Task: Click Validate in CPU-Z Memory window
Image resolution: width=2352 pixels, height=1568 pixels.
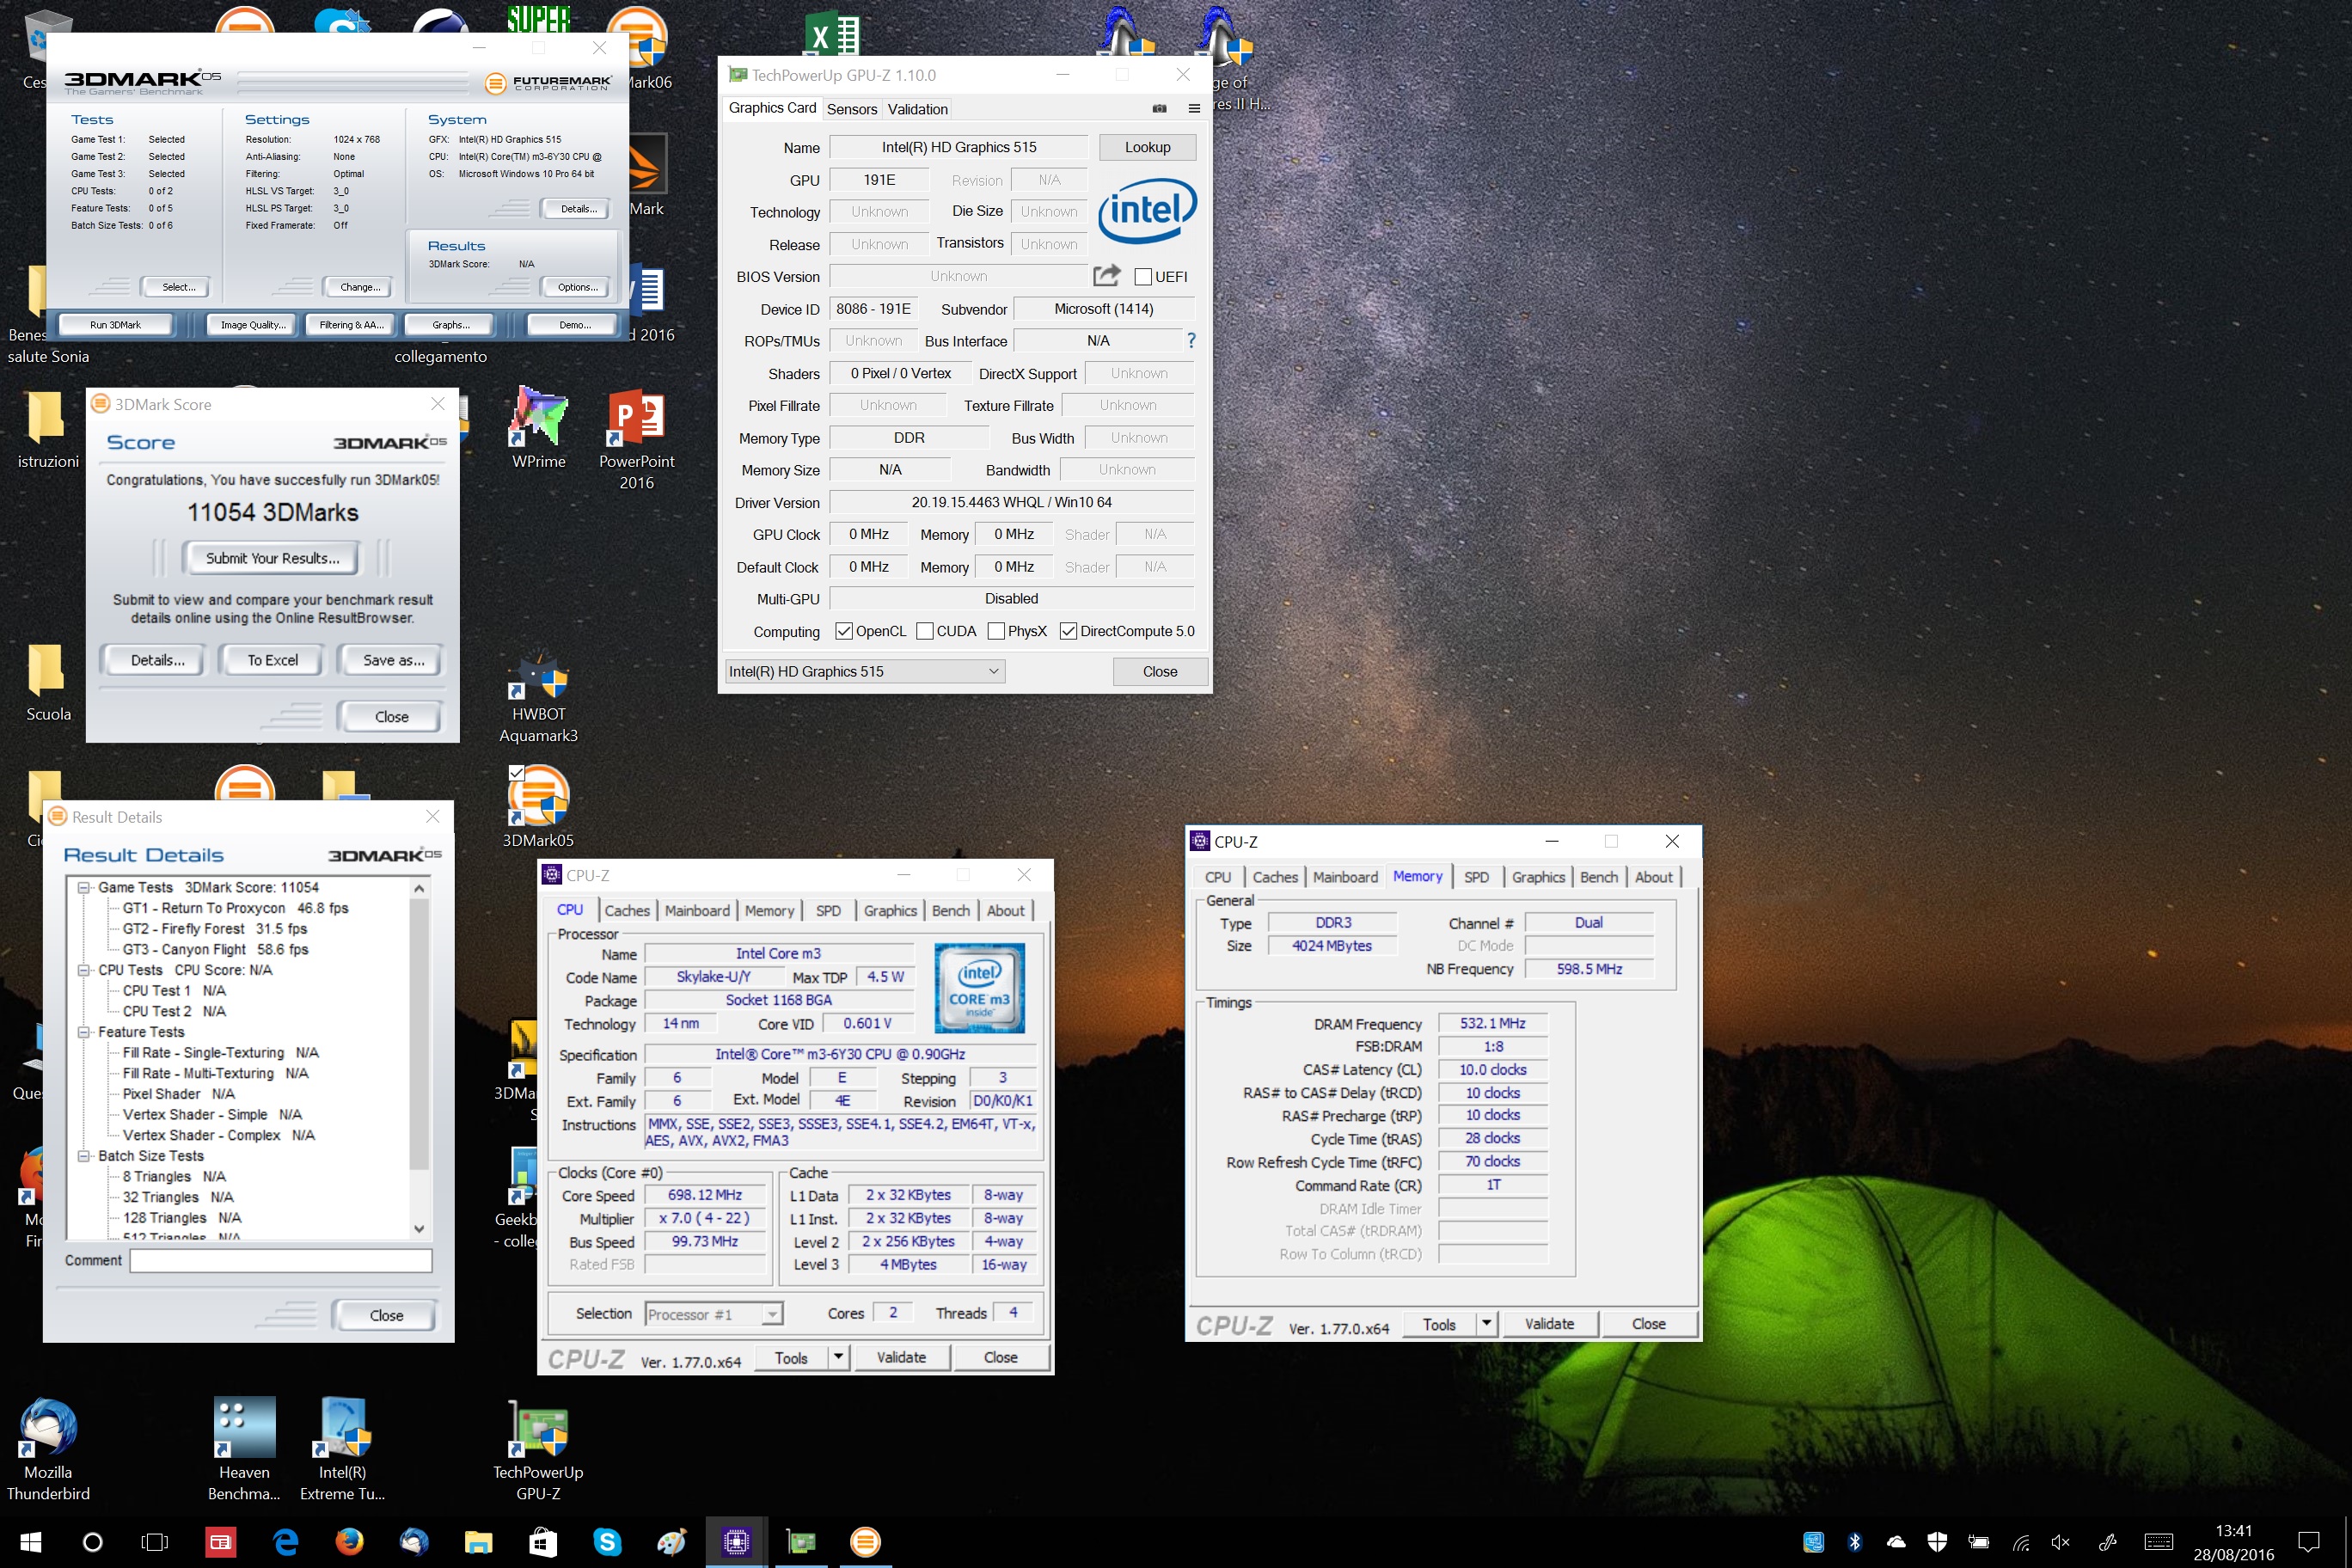Action: [1549, 1323]
